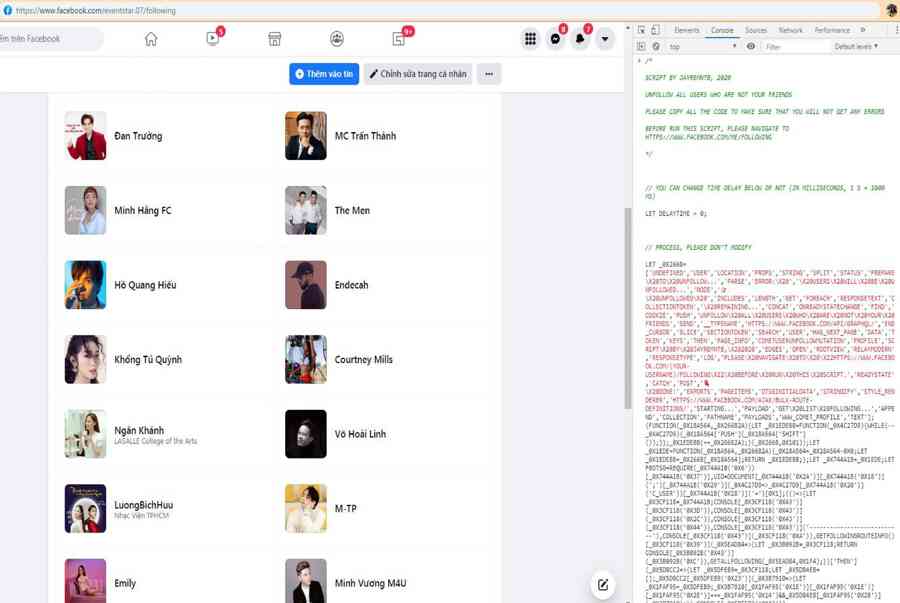Open the Performance tab
The height and width of the screenshot is (603, 900).
pos(832,30)
